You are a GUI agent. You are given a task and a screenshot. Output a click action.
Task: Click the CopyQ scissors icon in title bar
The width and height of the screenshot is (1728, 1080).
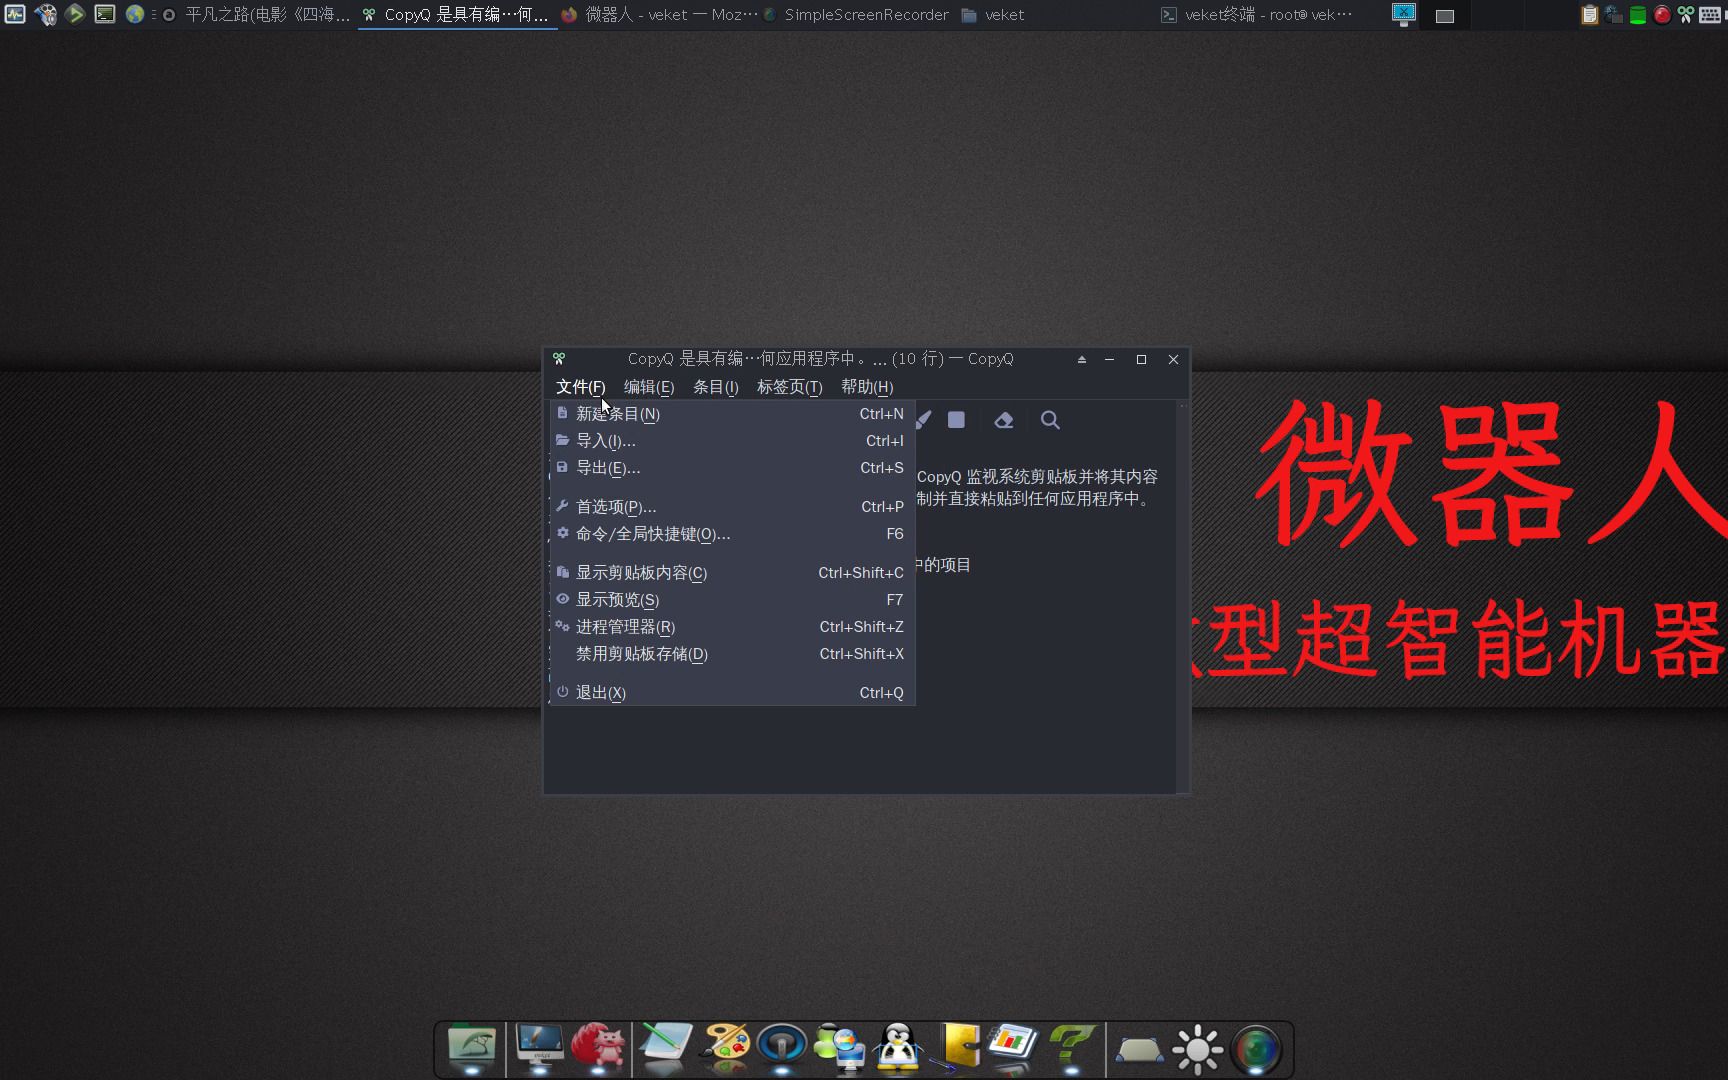(559, 359)
